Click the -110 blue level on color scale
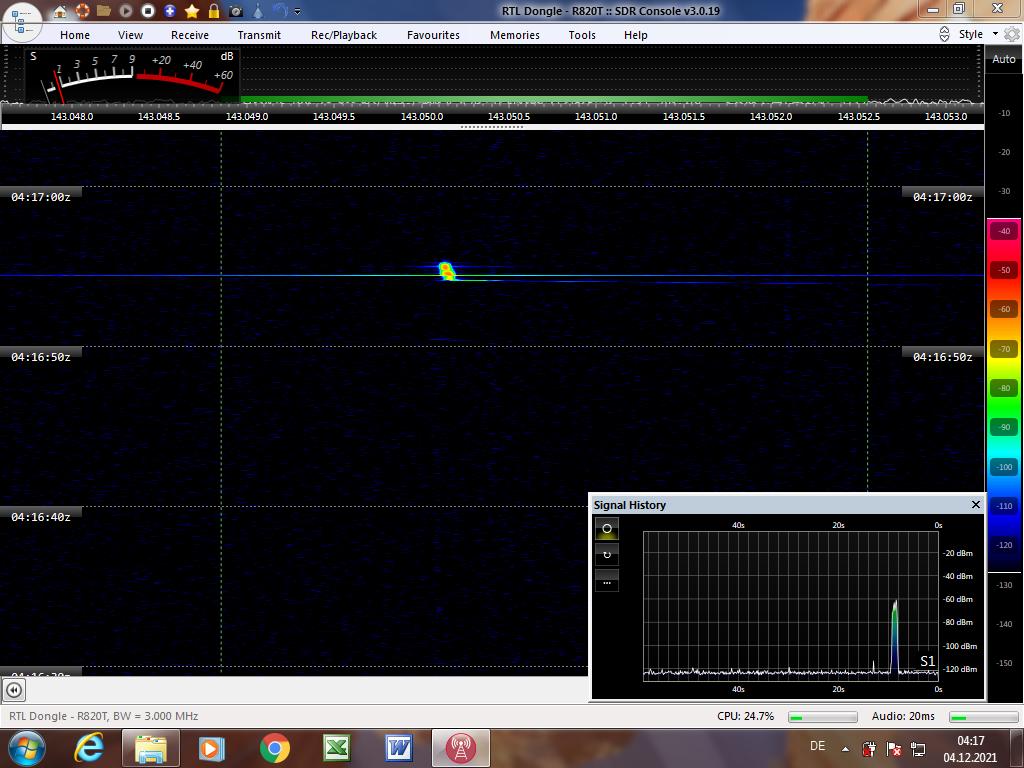Image resolution: width=1024 pixels, height=768 pixels. point(1004,506)
